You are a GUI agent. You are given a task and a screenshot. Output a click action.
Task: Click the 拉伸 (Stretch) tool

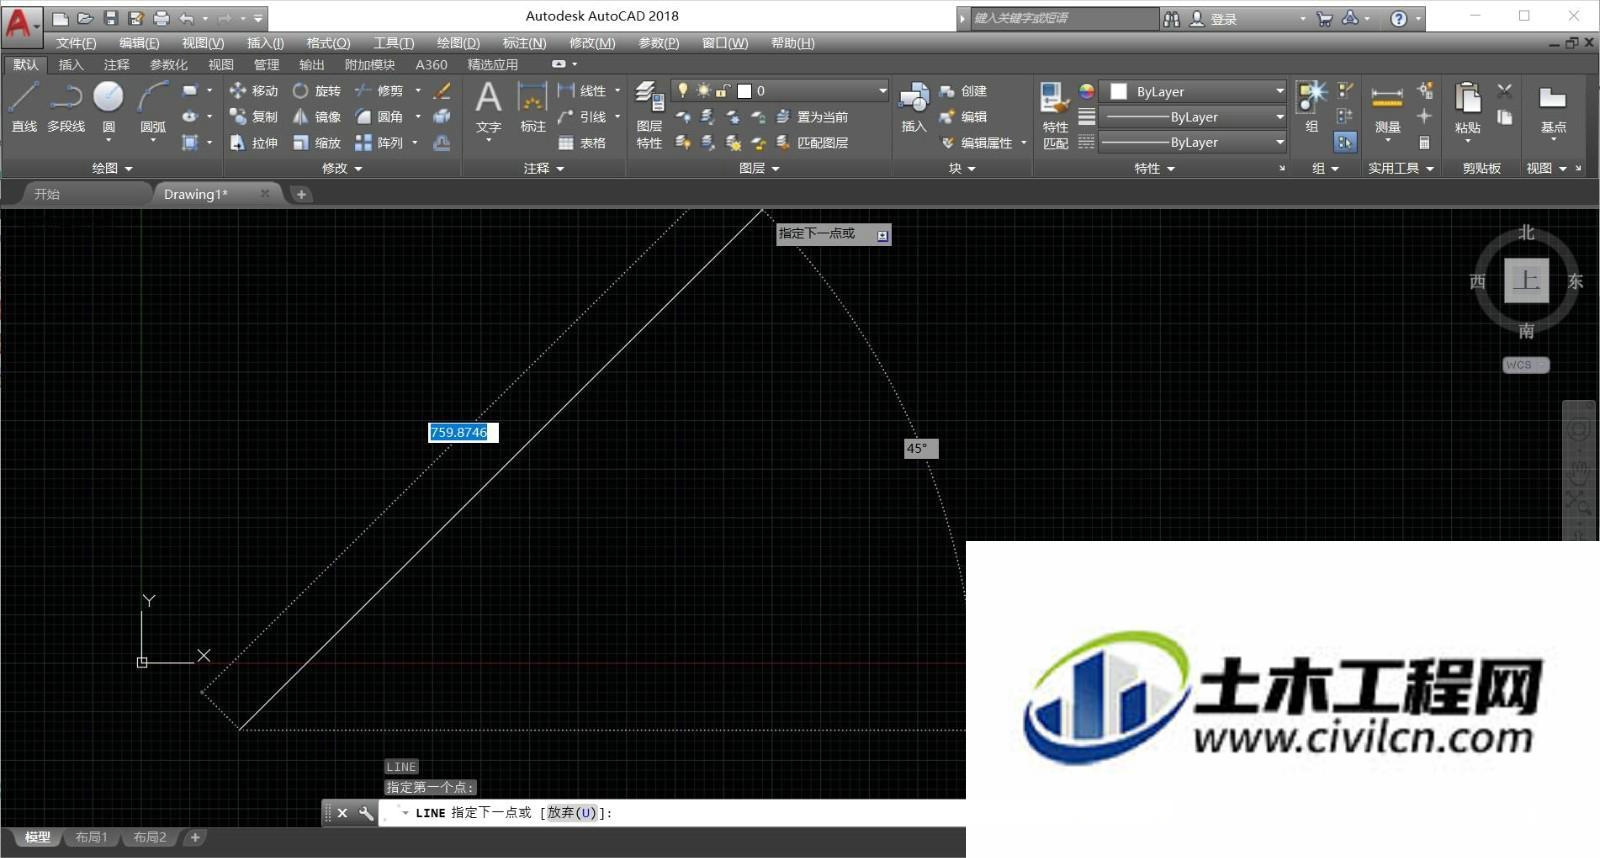coord(254,143)
